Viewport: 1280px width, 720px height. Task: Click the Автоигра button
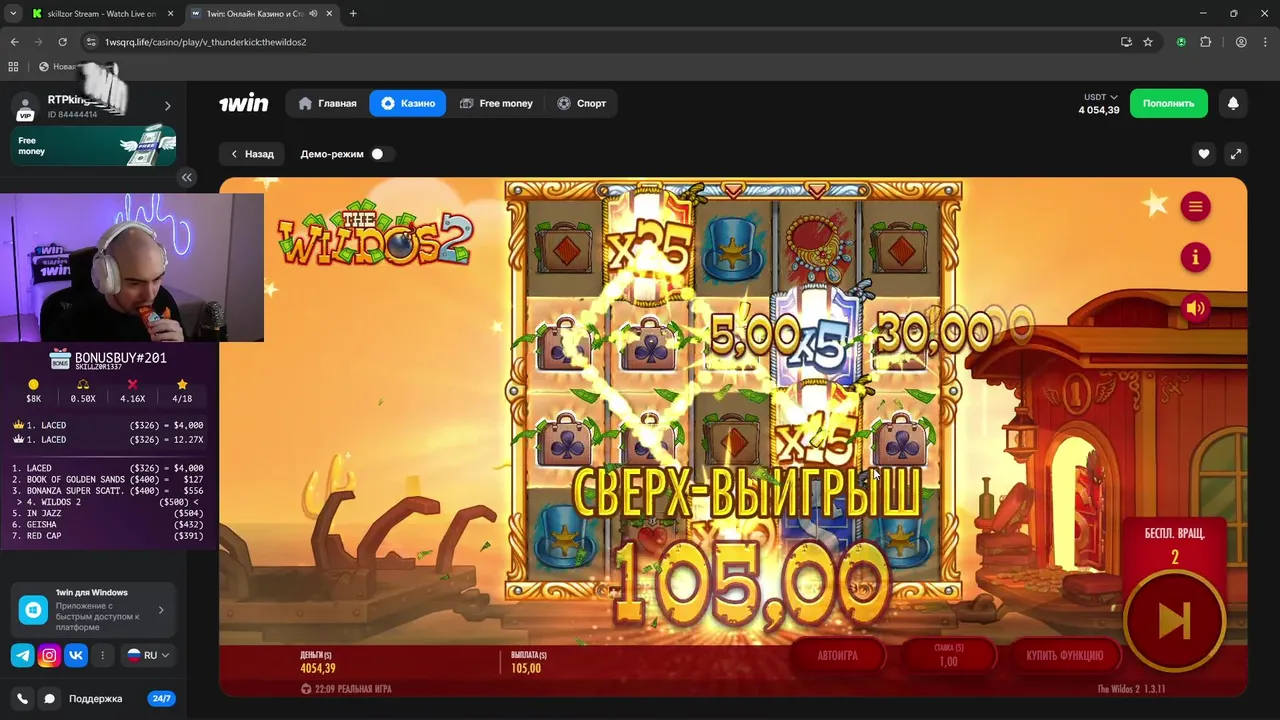coord(838,655)
